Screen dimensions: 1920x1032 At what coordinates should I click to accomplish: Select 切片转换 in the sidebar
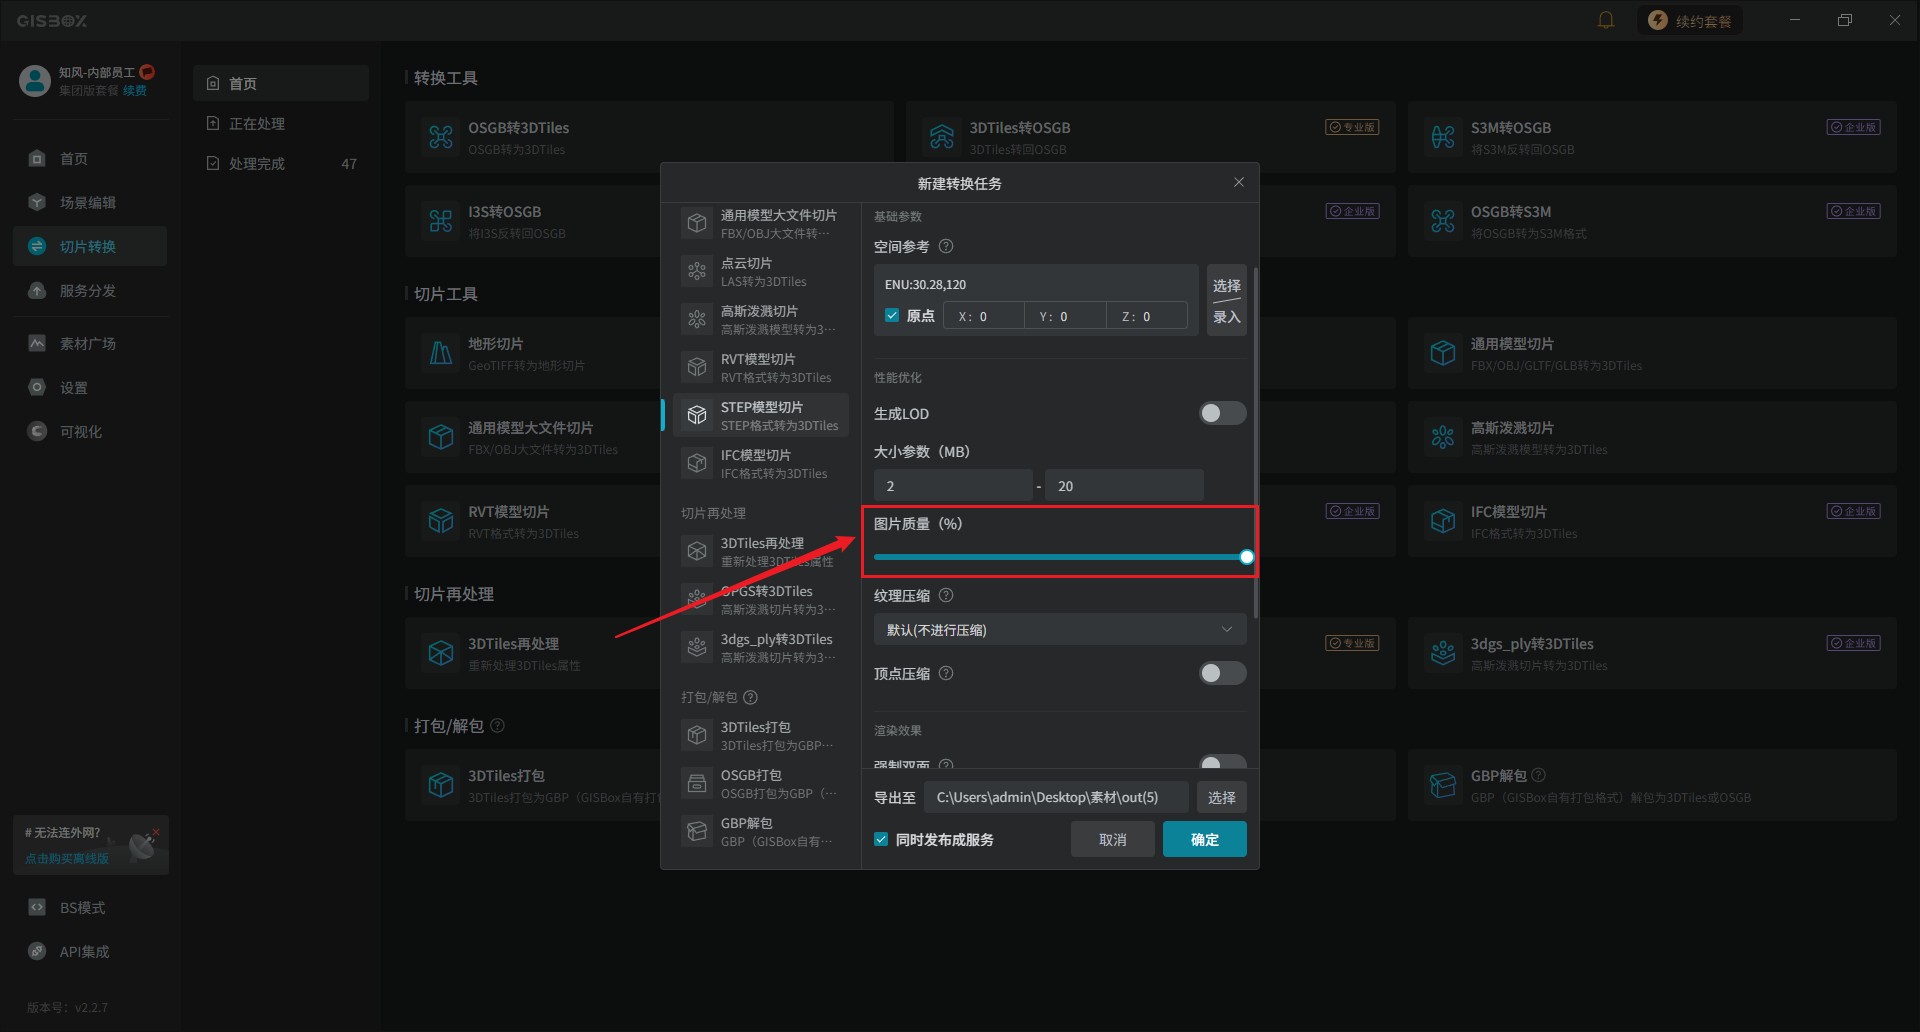click(89, 246)
